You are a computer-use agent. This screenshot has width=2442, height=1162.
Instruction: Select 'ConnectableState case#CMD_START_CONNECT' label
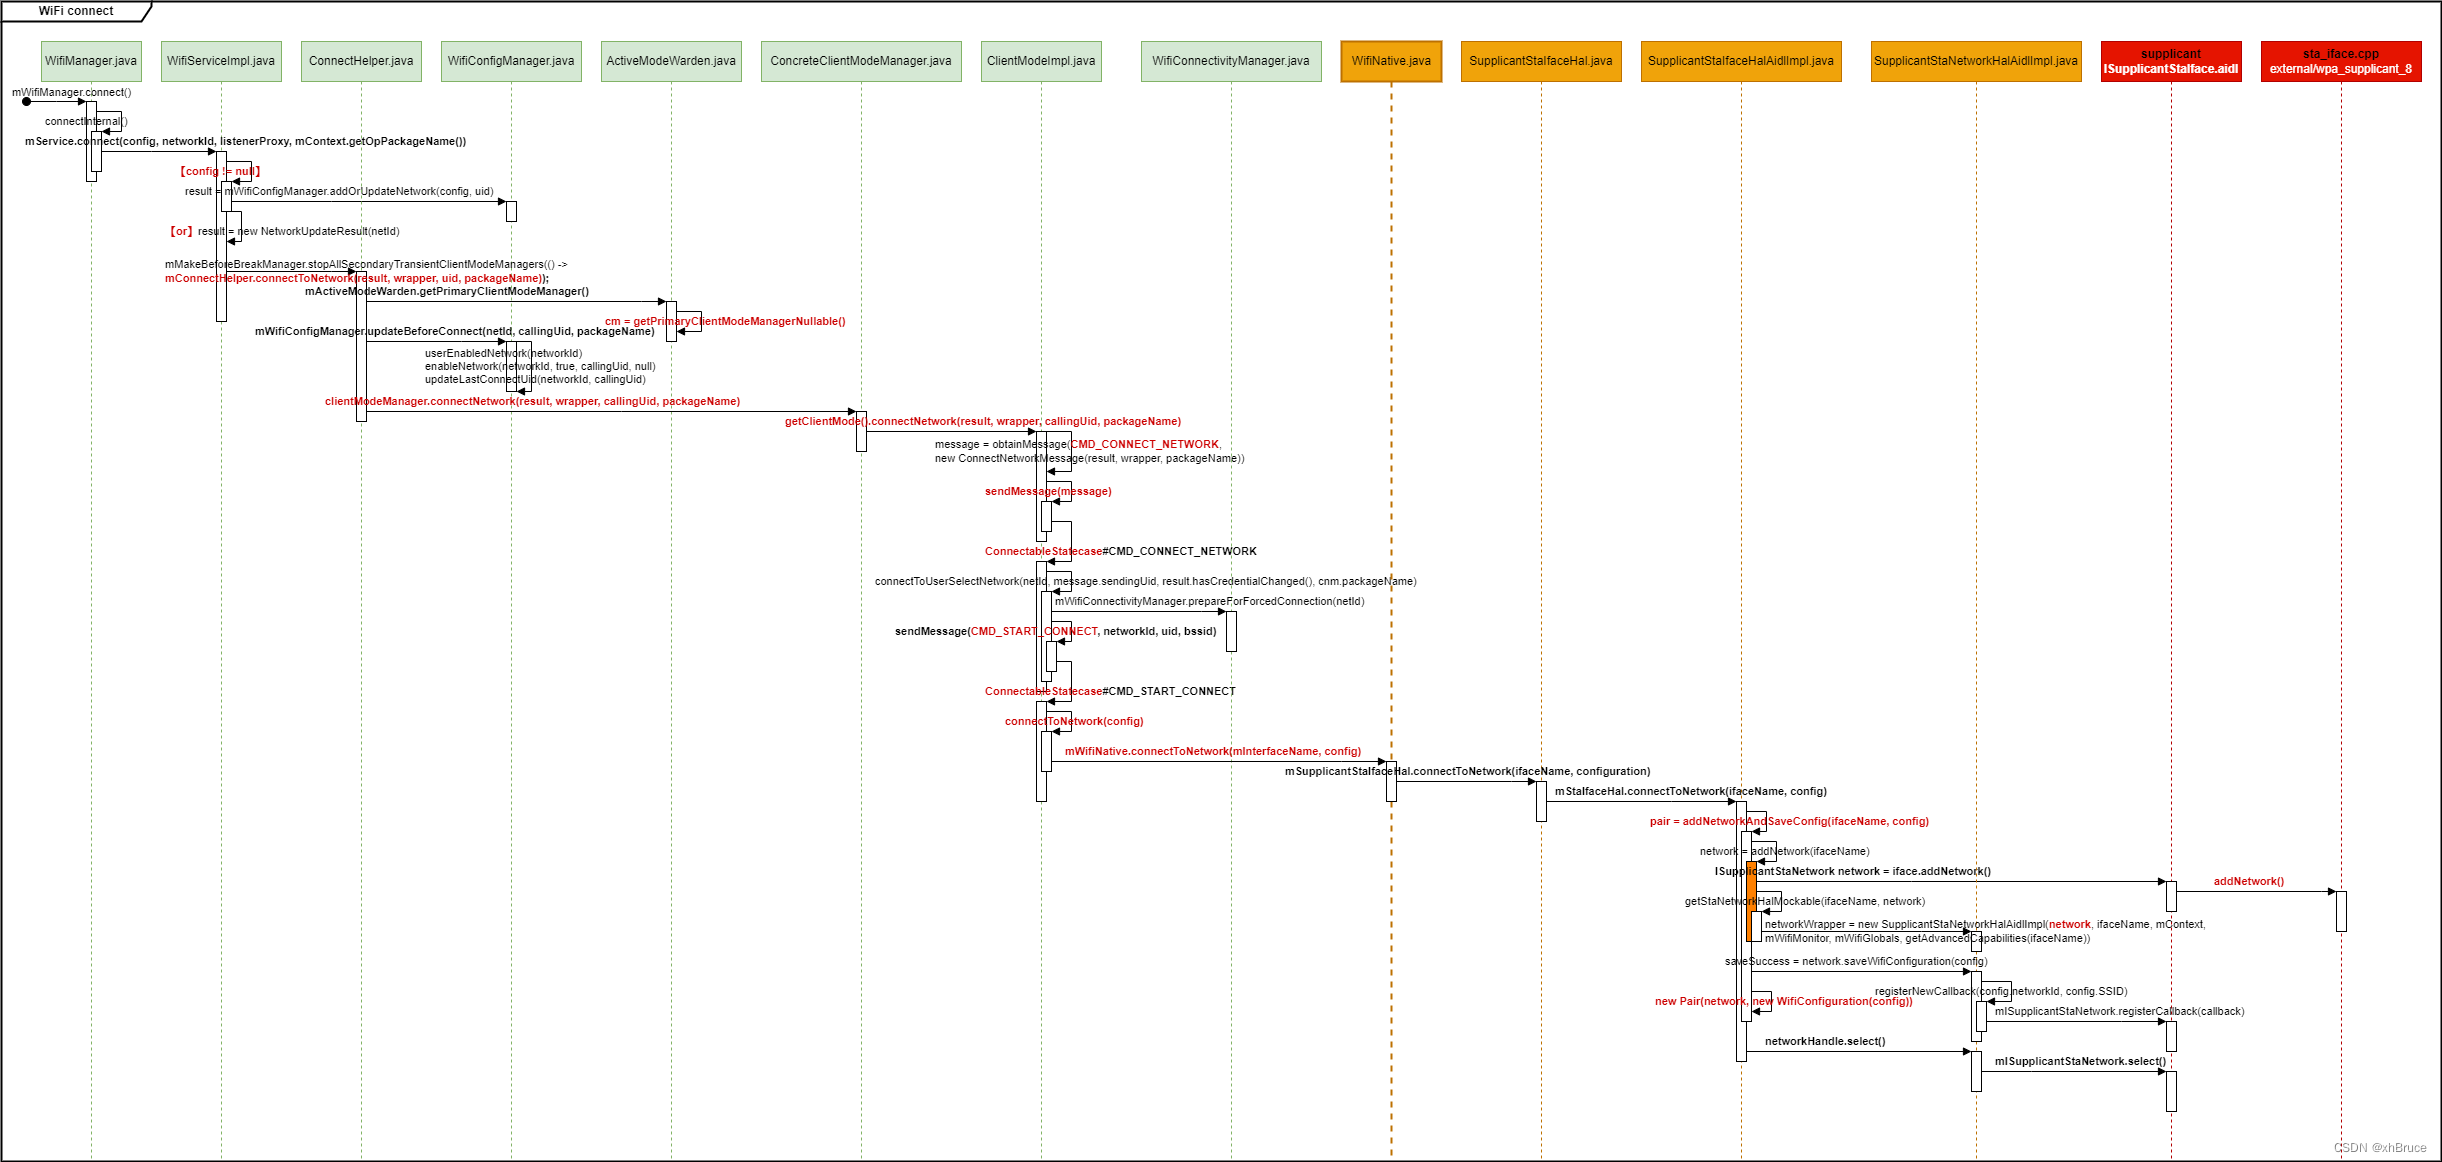1110,691
